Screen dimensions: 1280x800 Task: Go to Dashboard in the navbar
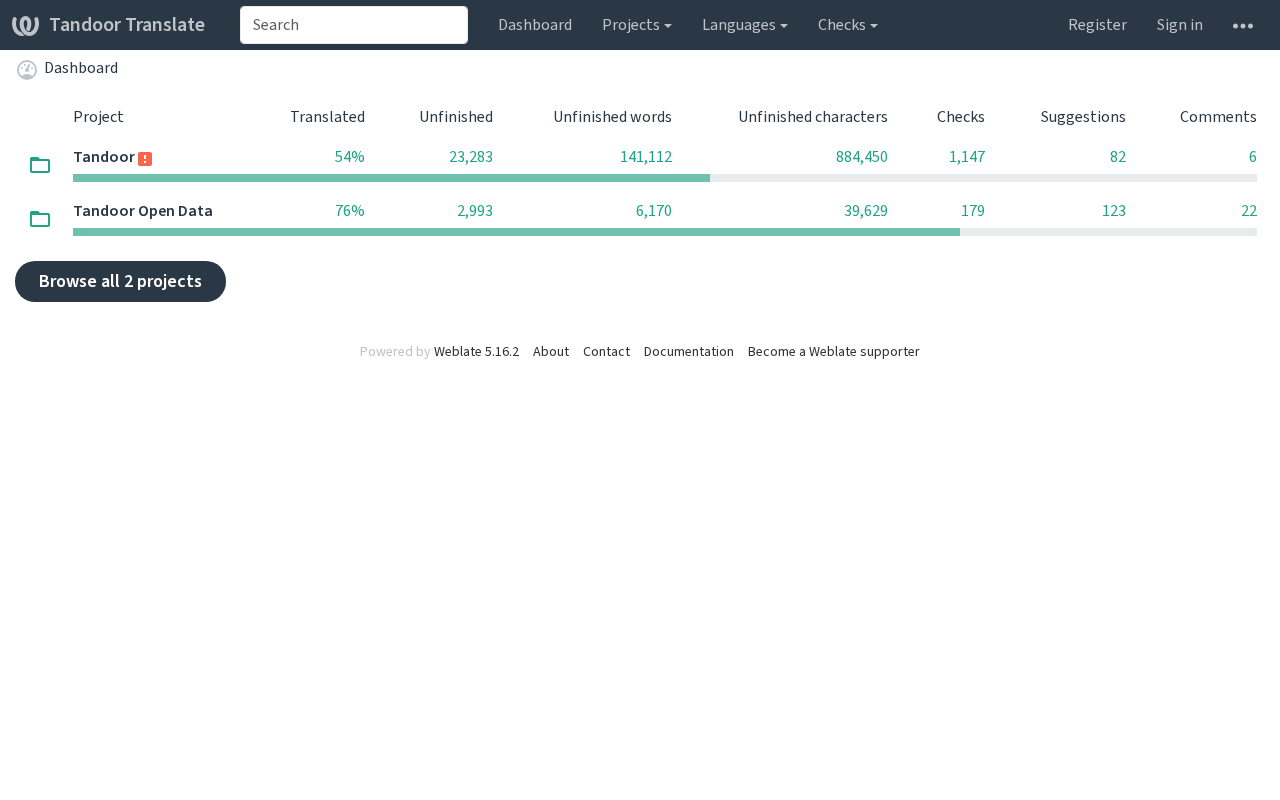(535, 25)
